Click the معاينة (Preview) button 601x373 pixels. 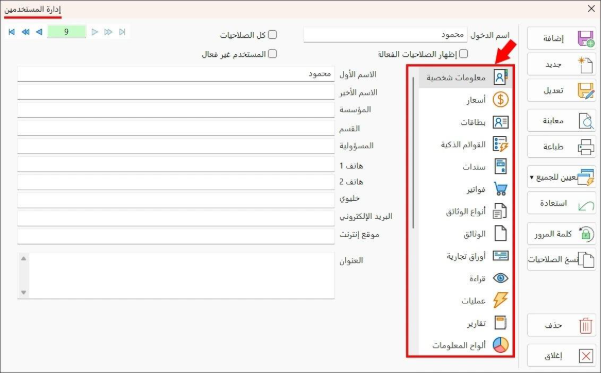click(561, 121)
